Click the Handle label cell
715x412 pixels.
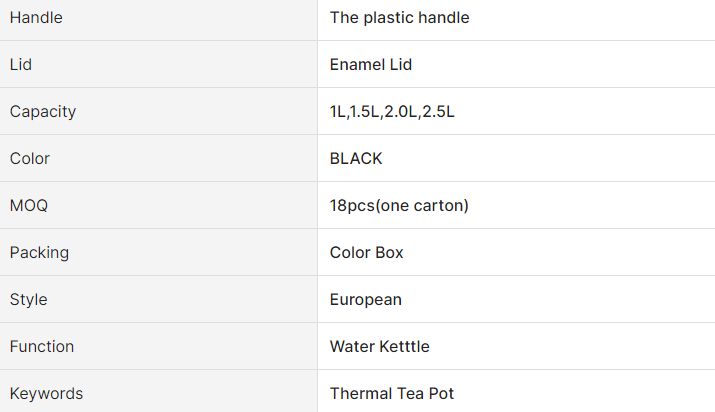[35, 18]
